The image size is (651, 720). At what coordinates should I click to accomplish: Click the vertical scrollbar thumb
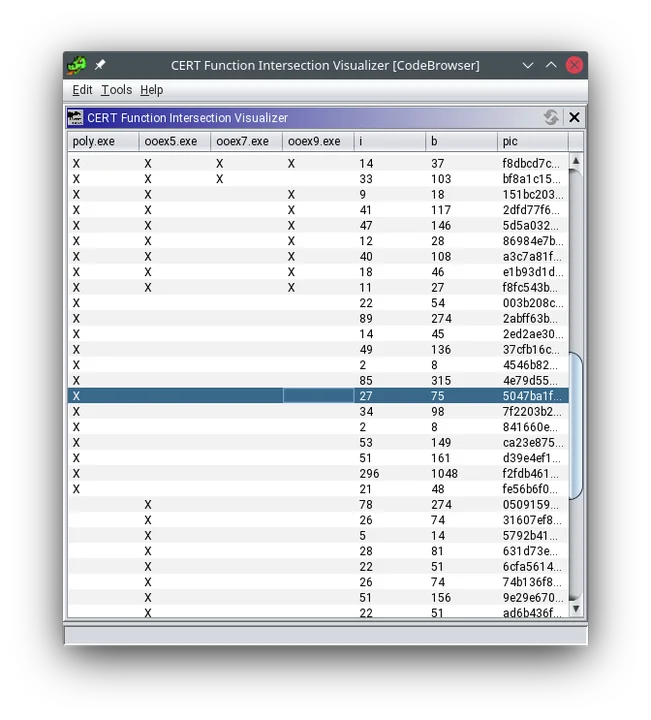(576, 425)
